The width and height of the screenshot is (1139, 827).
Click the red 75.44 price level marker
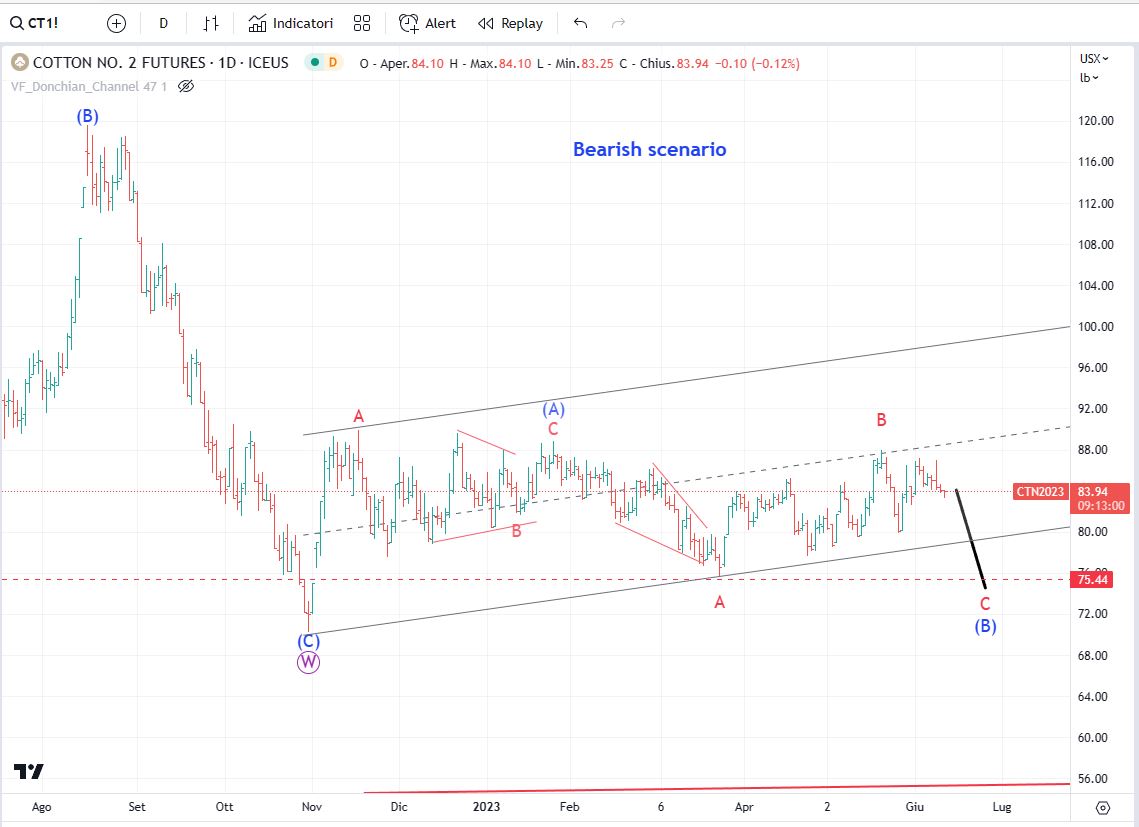tap(1092, 579)
